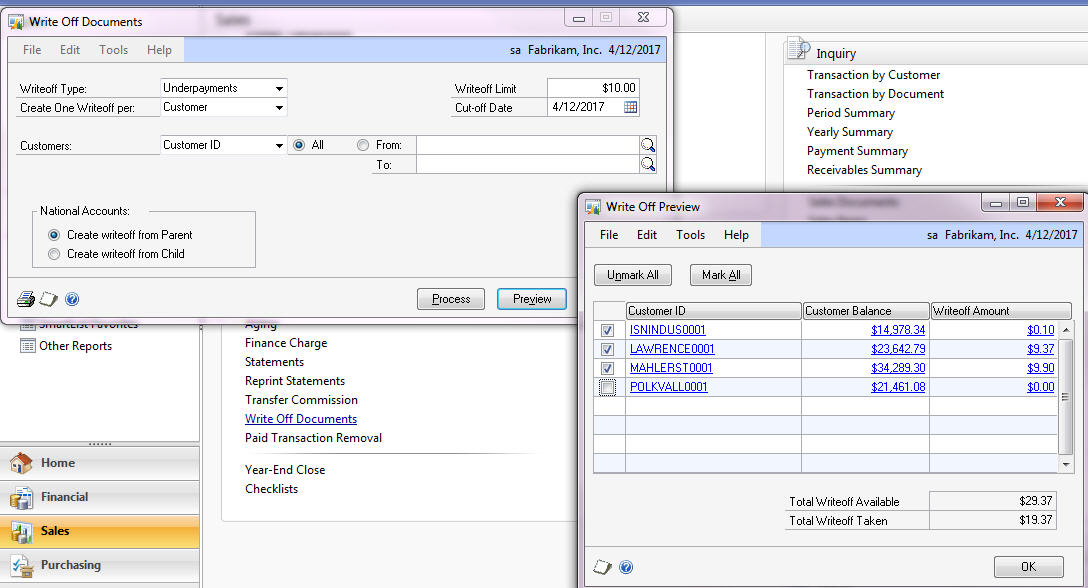The height and width of the screenshot is (588, 1088).
Task: Open the note icon in Write Off Documents
Action: 49,299
